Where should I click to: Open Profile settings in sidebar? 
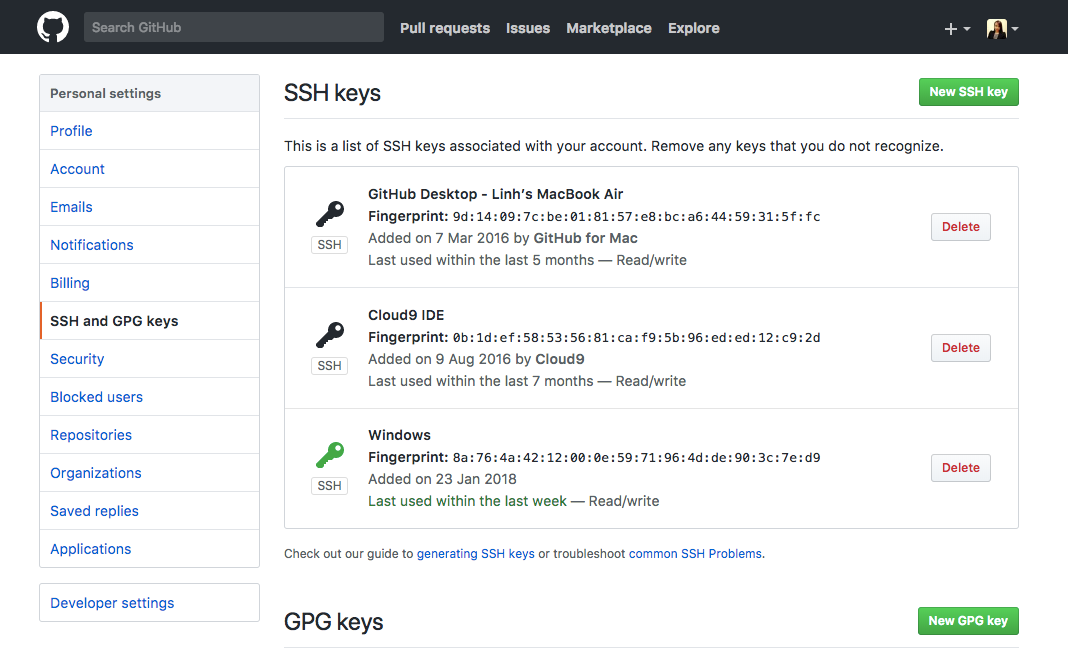(149, 131)
